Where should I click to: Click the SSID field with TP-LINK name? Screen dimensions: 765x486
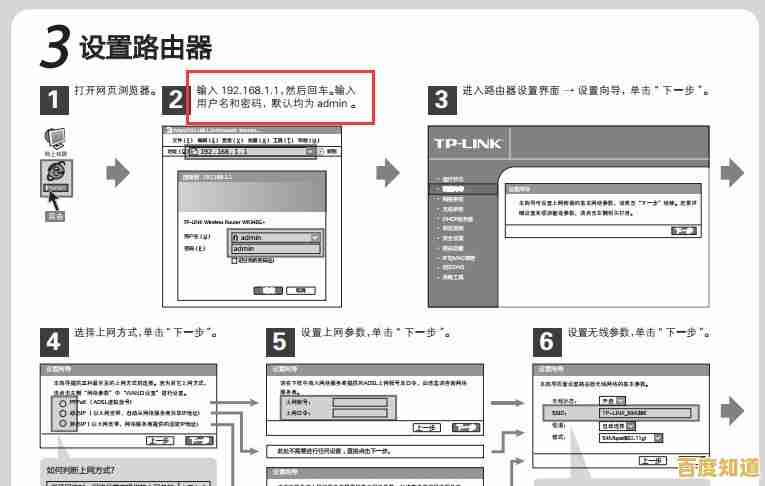[644, 412]
